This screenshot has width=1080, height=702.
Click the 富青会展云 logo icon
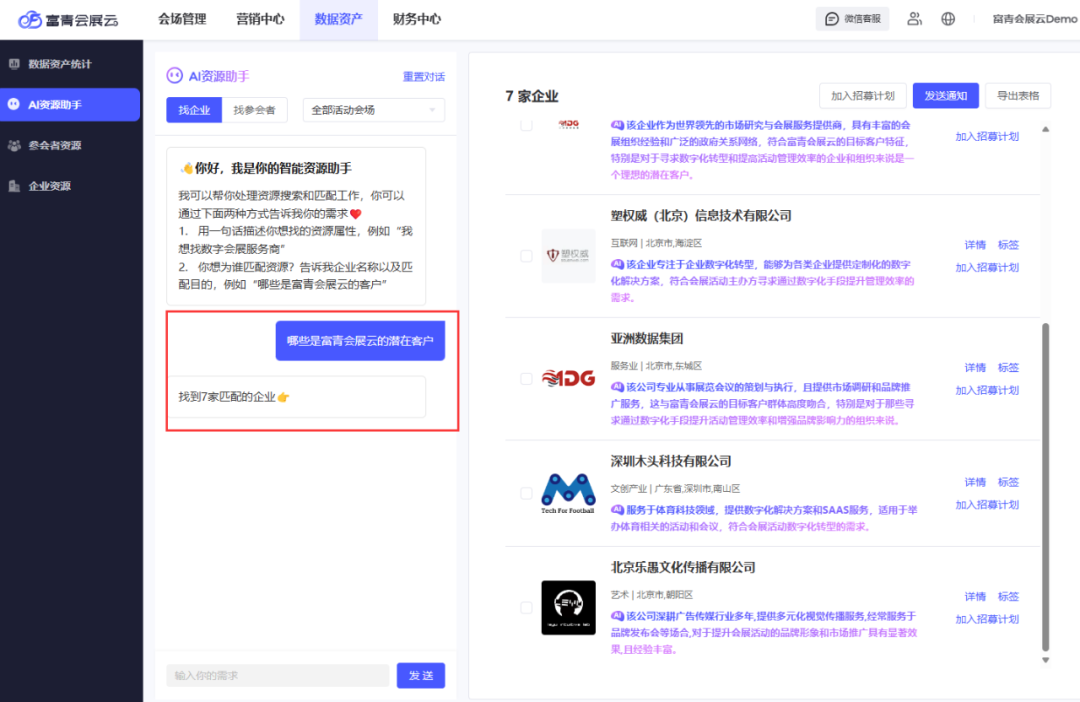(30, 19)
